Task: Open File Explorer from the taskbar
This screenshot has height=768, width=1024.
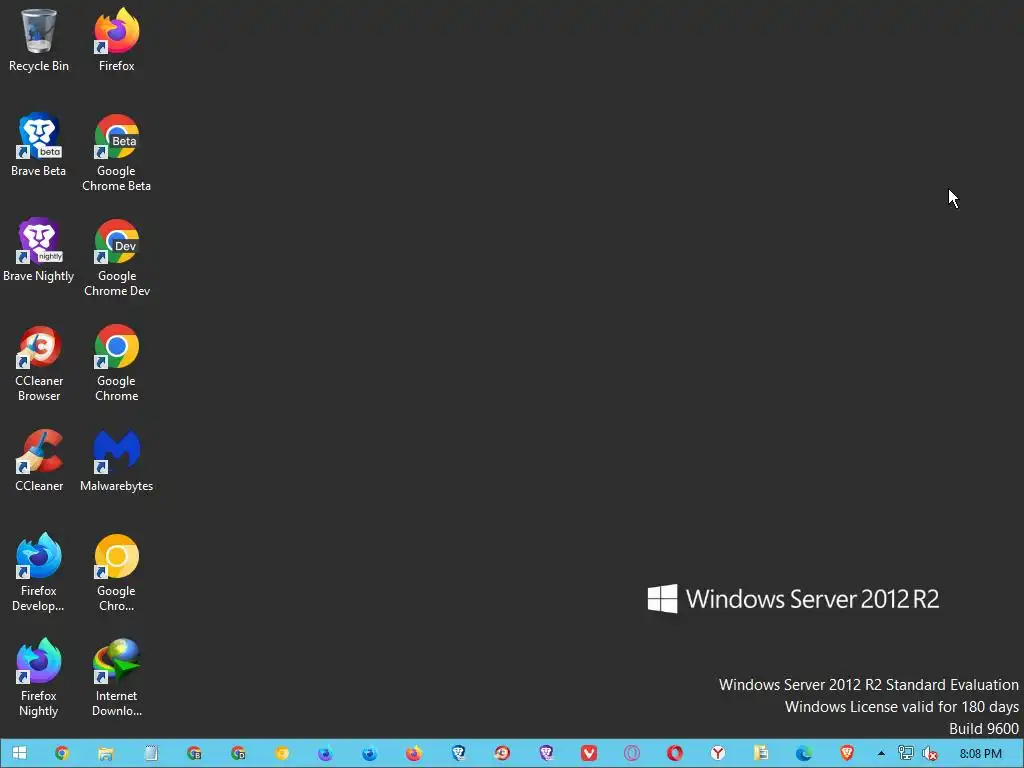Action: click(106, 754)
